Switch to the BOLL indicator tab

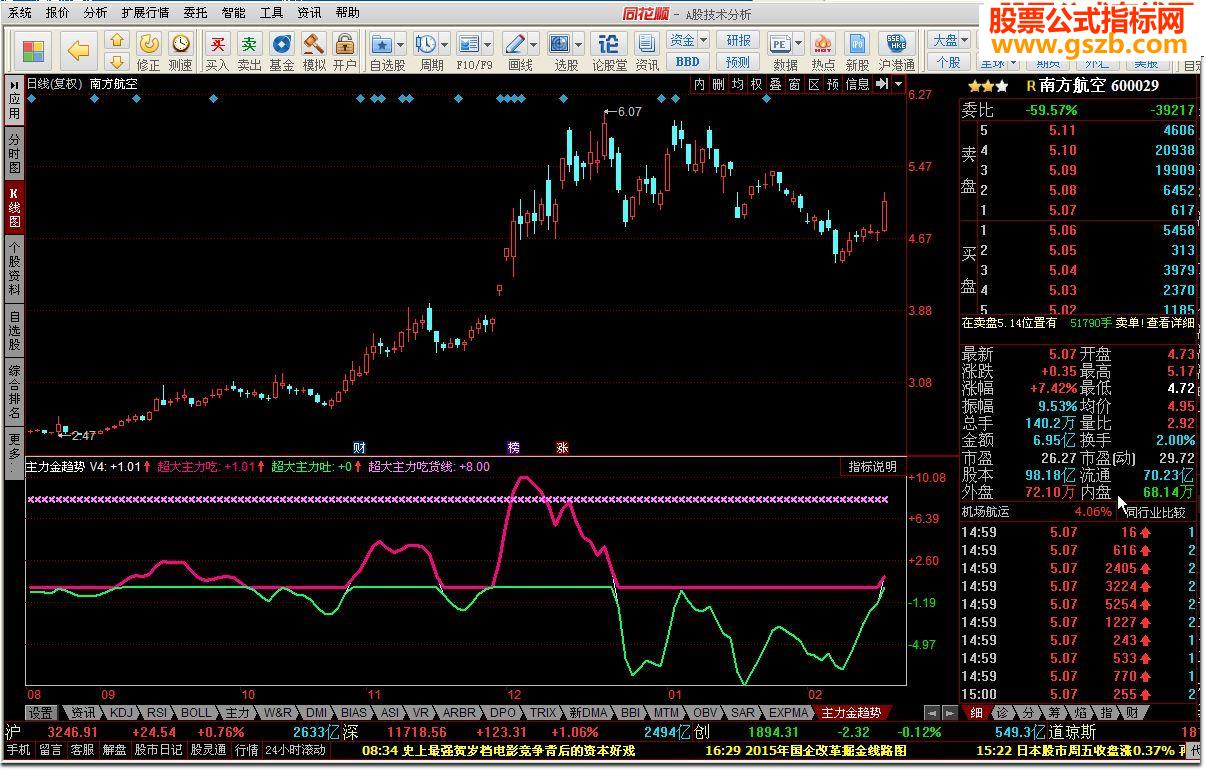(196, 713)
